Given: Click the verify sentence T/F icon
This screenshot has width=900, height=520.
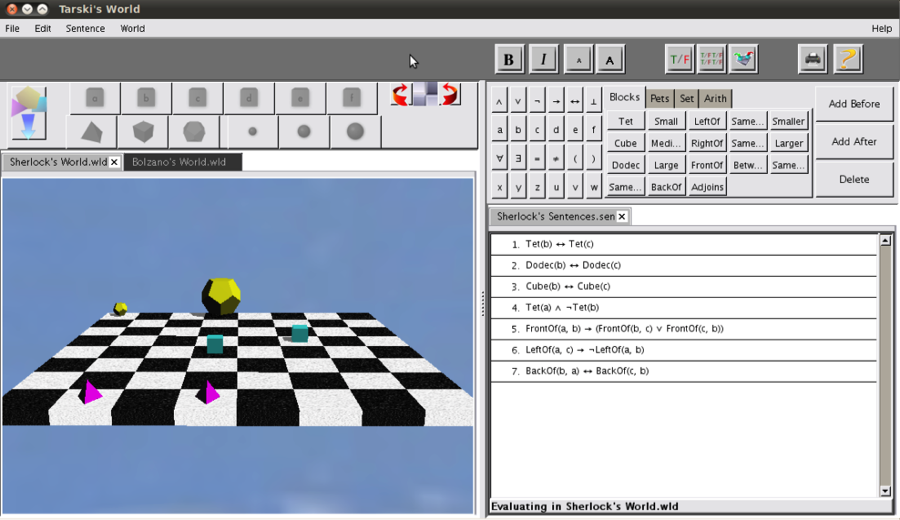Looking at the screenshot, I should click(x=679, y=59).
